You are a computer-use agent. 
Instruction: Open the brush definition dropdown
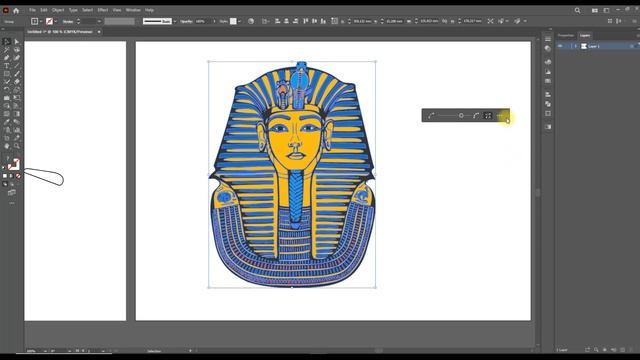[x=175, y=21]
